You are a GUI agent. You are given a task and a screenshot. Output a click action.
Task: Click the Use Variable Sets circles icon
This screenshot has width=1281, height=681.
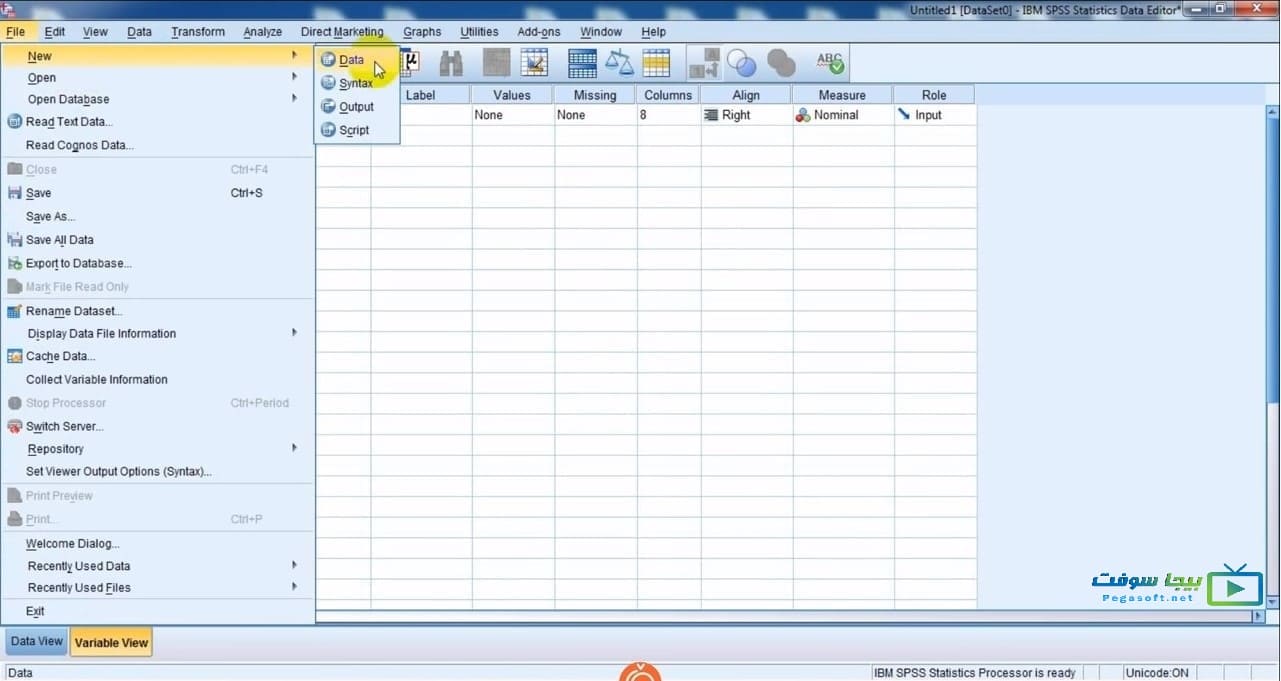[742, 63]
